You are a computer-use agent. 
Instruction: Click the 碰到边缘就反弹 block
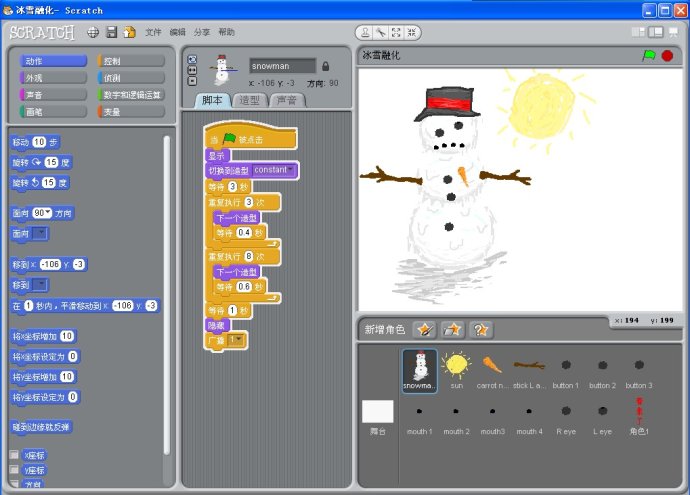coord(40,427)
